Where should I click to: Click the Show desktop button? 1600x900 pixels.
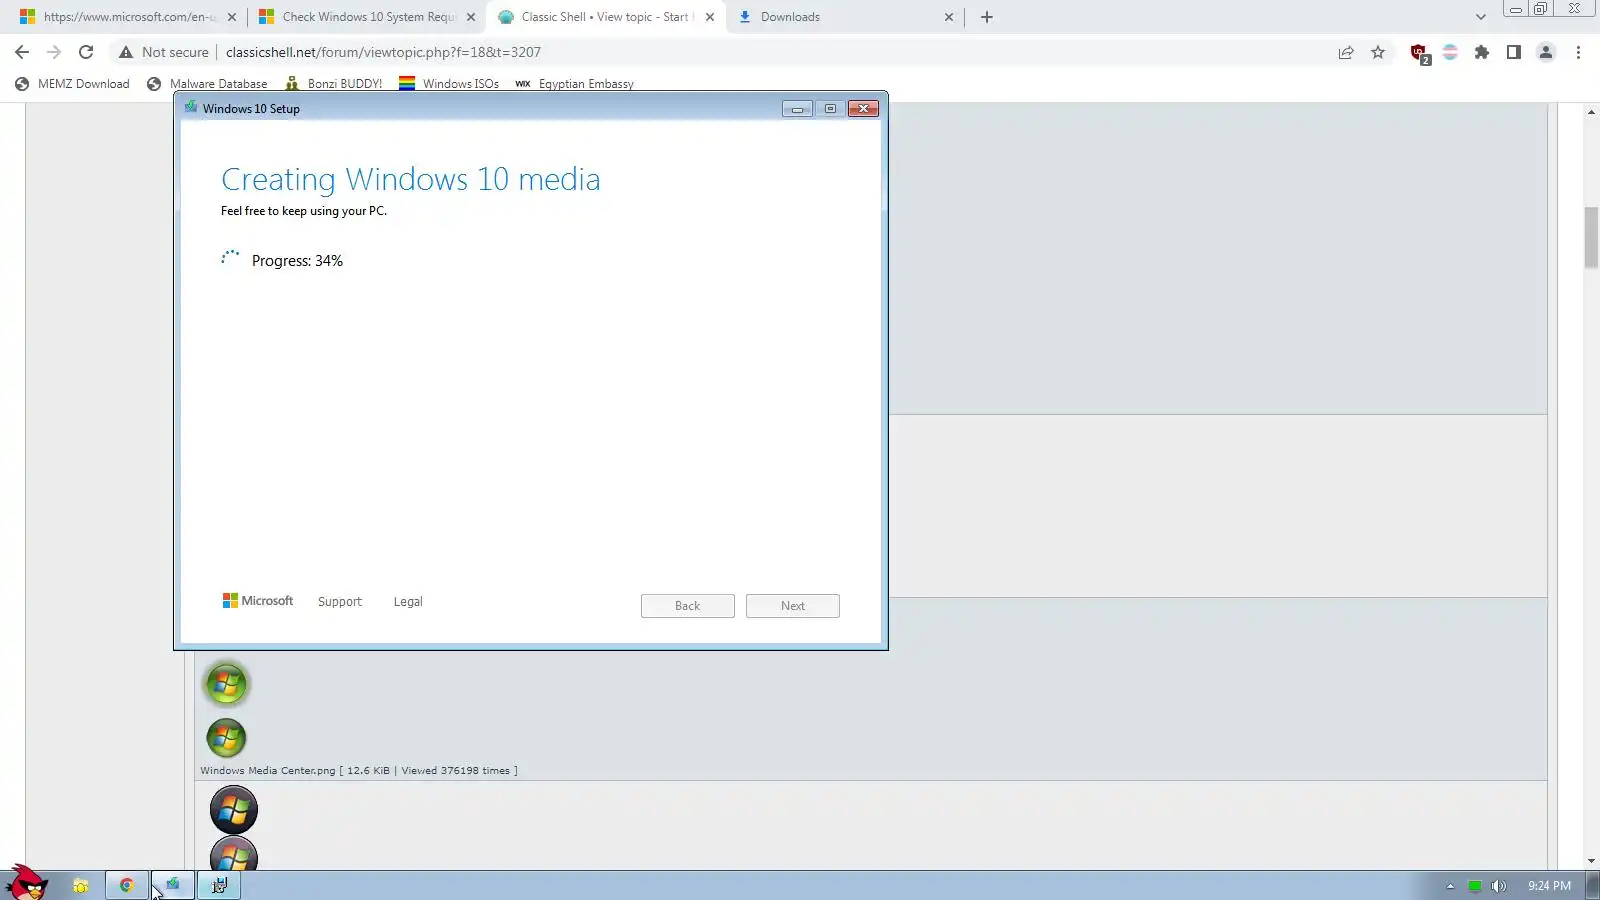click(1593, 885)
